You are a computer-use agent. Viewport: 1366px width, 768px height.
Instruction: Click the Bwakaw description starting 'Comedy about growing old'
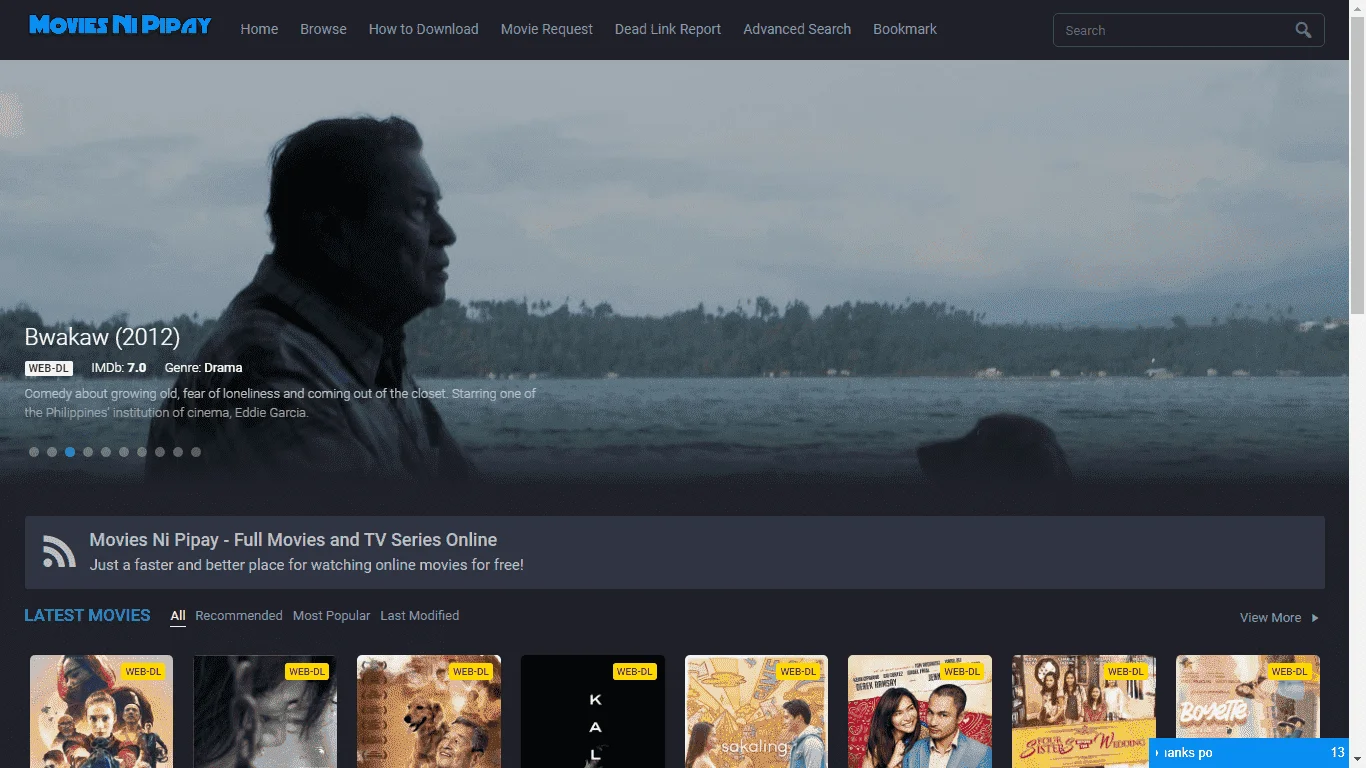280,403
